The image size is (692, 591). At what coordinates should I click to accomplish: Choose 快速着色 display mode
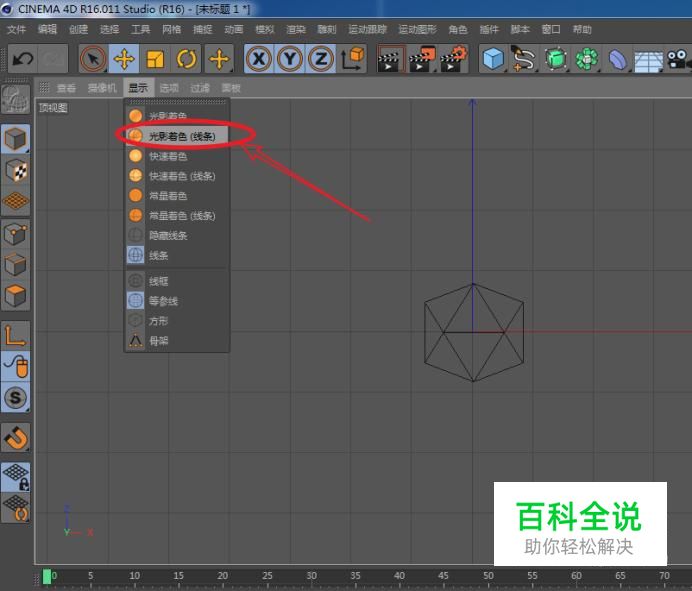pyautogui.click(x=177, y=156)
